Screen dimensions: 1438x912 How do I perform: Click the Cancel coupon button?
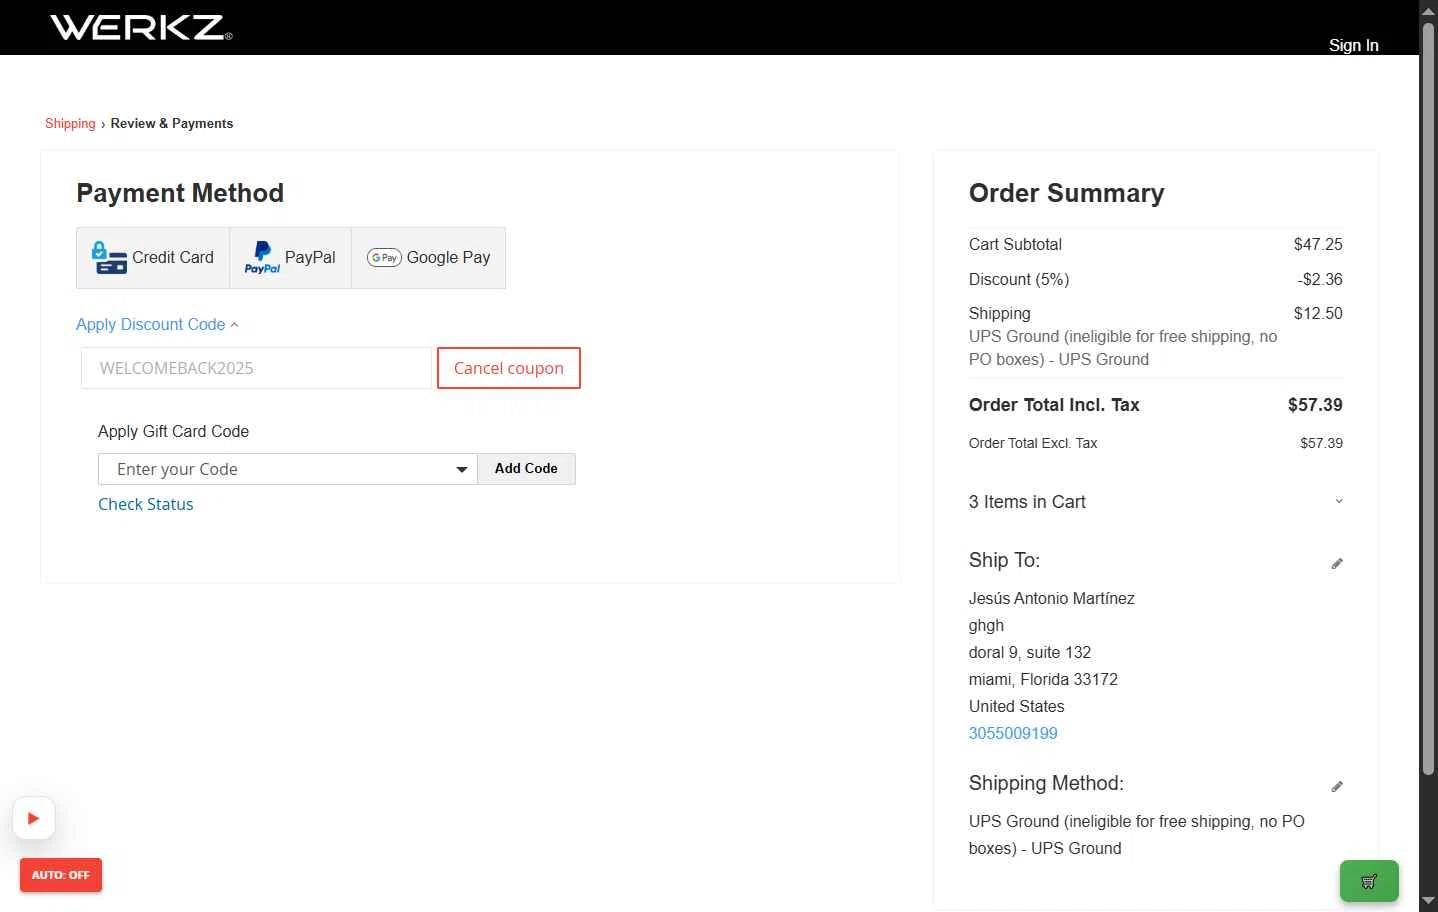(509, 368)
